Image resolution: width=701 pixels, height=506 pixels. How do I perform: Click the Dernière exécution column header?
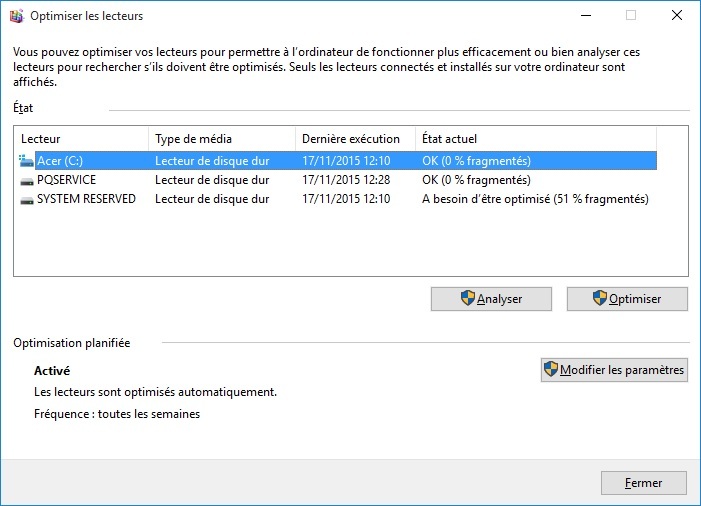[x=355, y=139]
